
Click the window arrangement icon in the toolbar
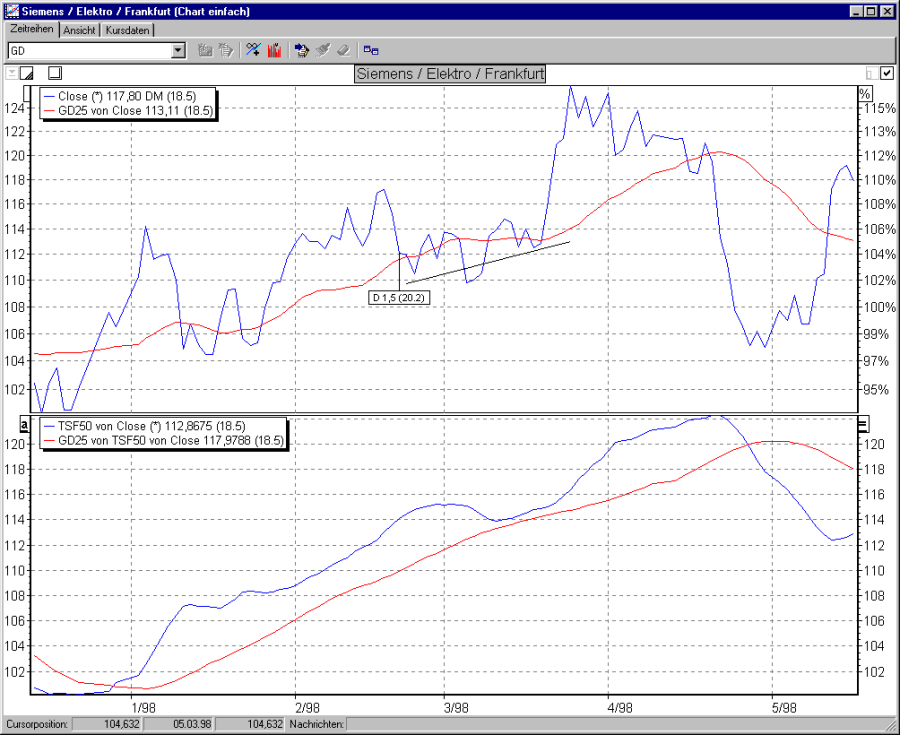pyautogui.click(x=371, y=49)
